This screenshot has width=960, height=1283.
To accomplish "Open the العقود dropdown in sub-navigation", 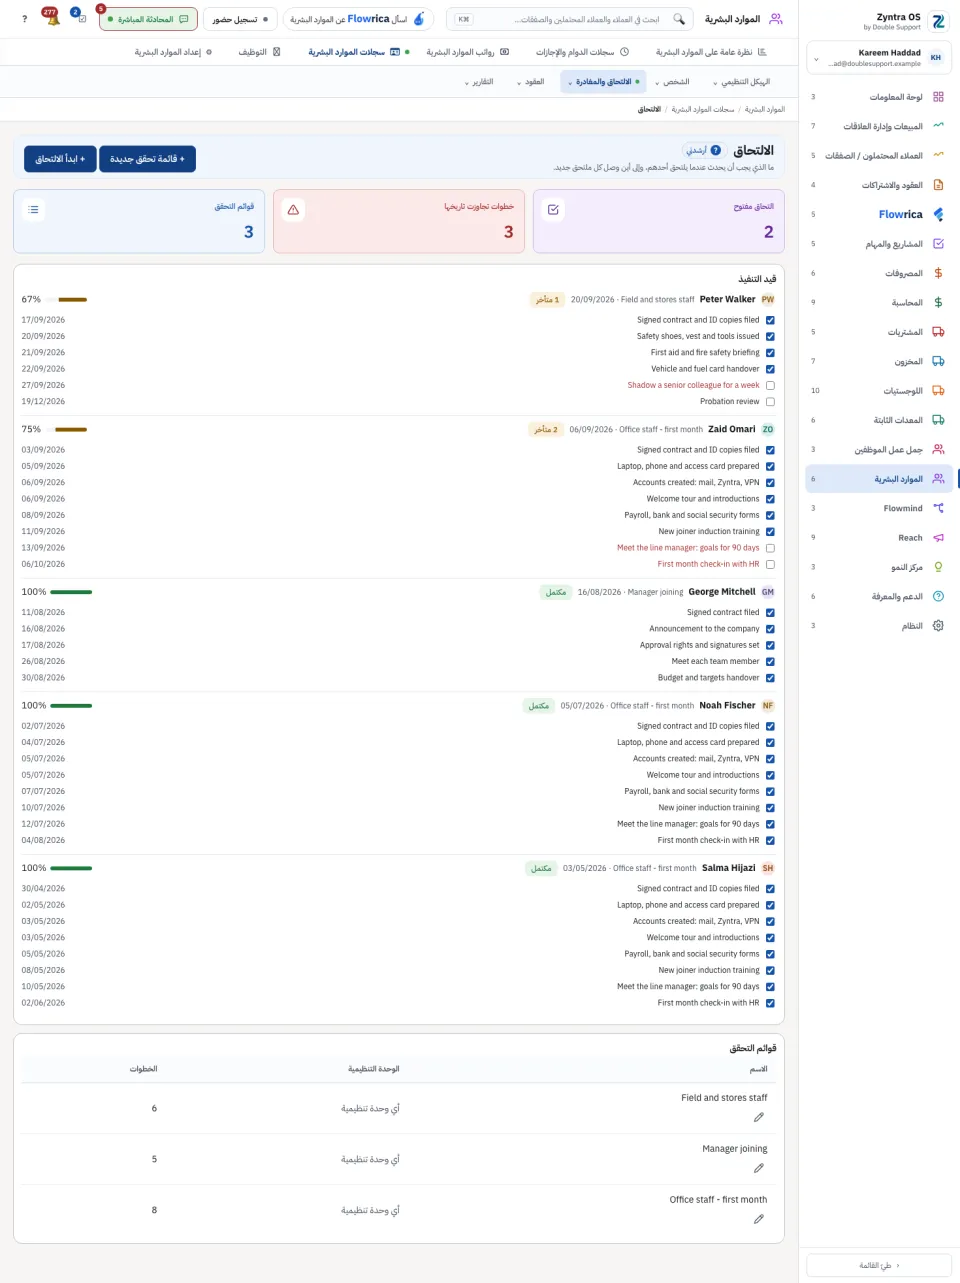I will (531, 82).
